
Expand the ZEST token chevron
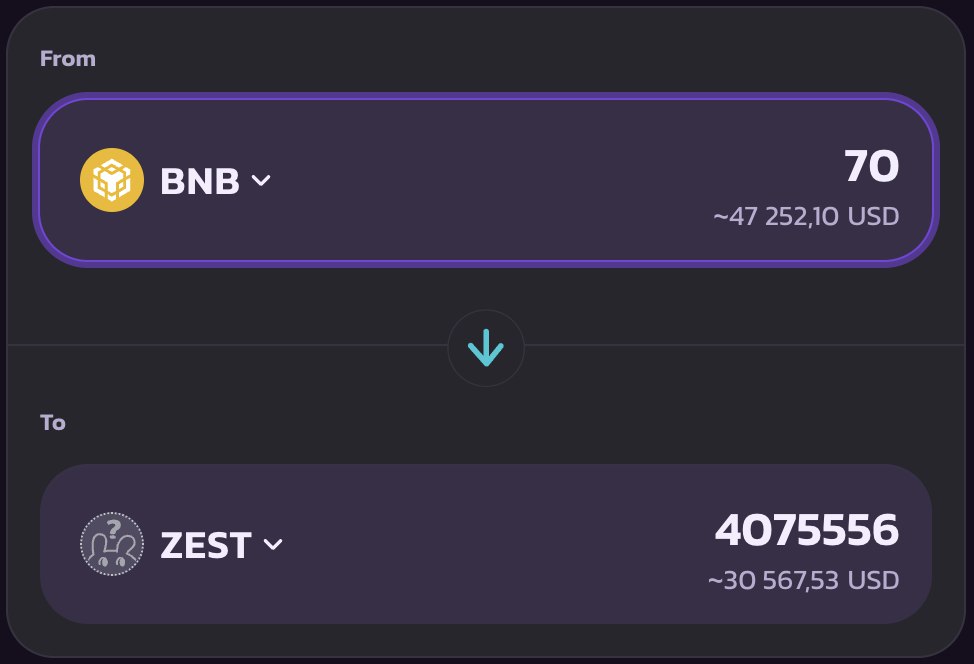pyautogui.click(x=273, y=545)
